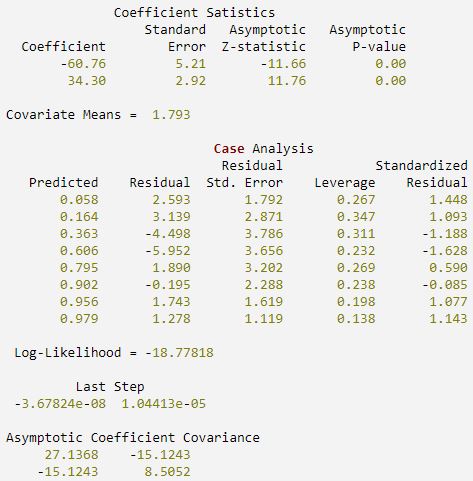Image resolution: width=473 pixels, height=481 pixels.
Task: Click the Predicted column header
Action: pos(63,183)
